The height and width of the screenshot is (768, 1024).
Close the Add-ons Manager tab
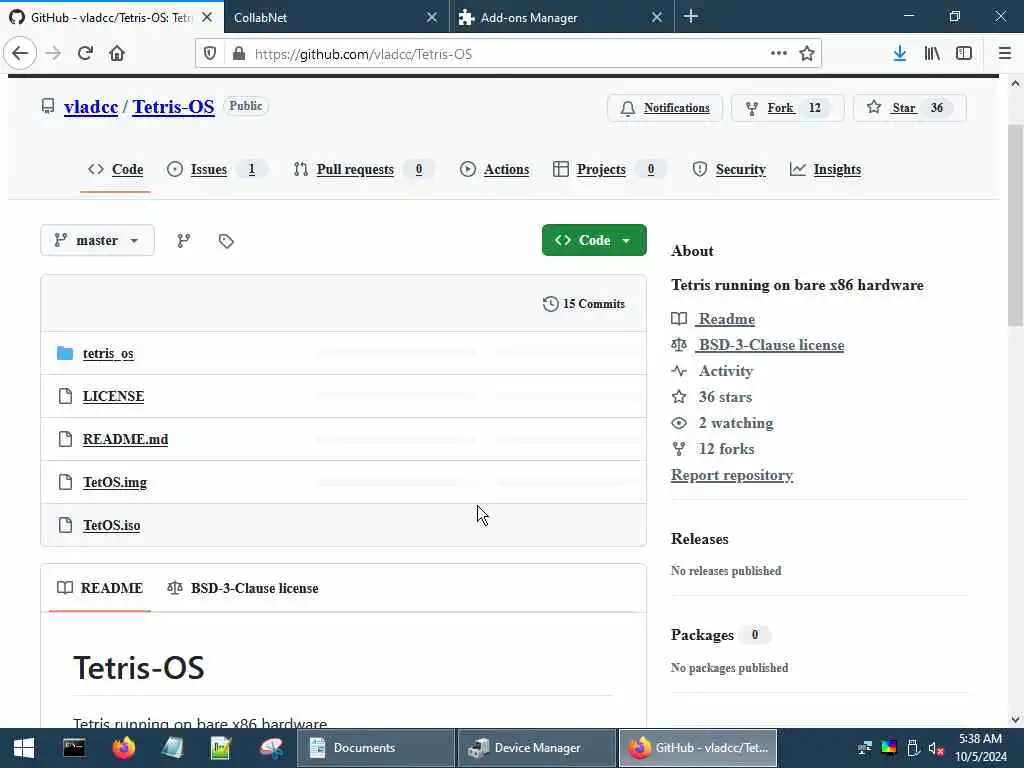657,18
